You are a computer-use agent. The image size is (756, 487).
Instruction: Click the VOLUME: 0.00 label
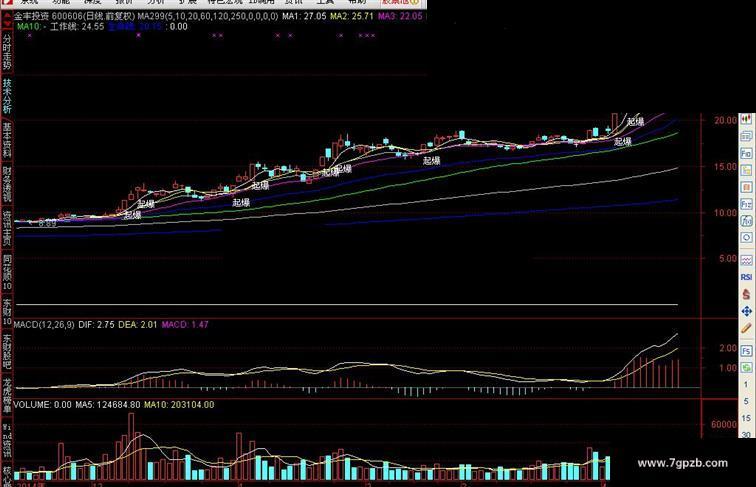(42, 405)
